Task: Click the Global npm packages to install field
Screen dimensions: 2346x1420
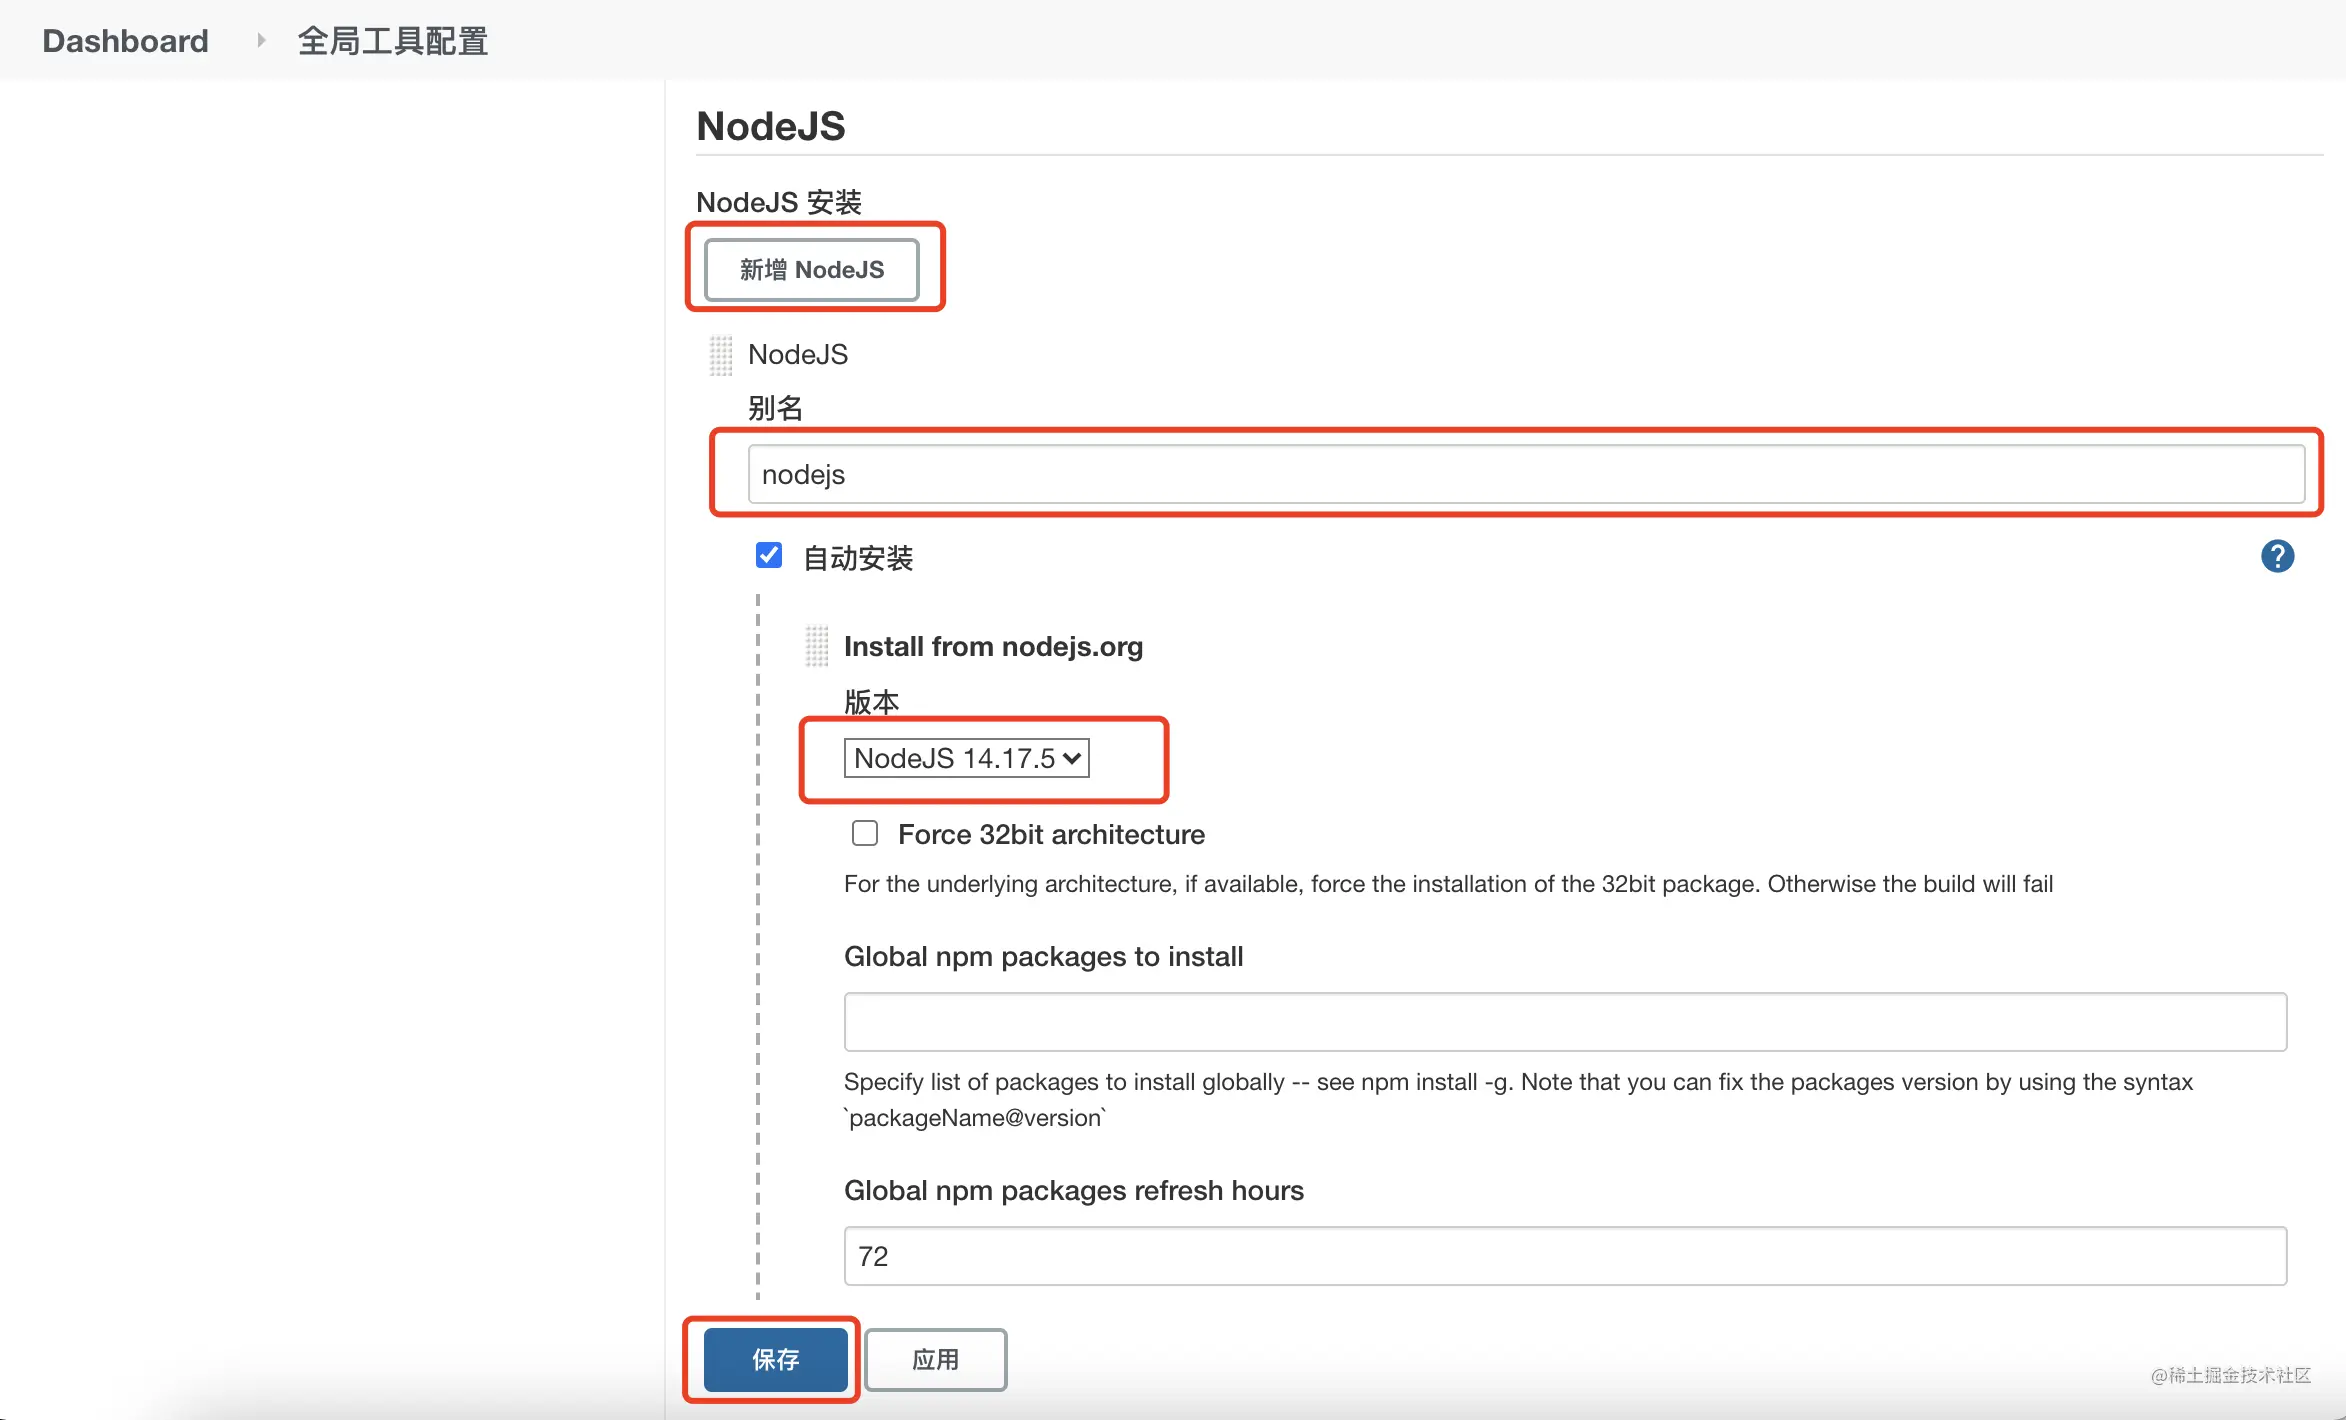Action: pyautogui.click(x=1565, y=1022)
